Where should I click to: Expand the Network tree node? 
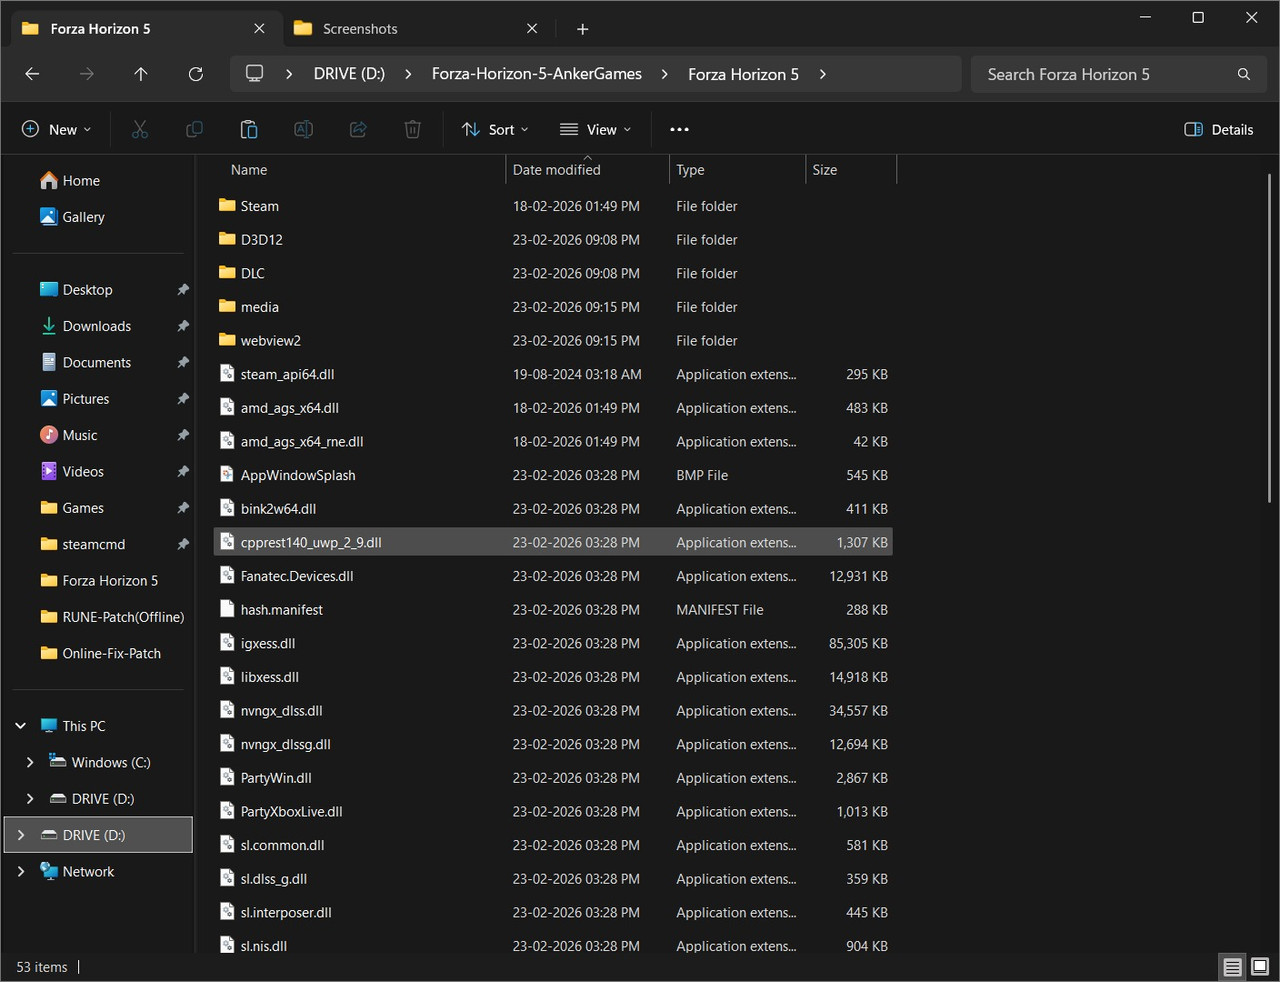pyautogui.click(x=21, y=871)
